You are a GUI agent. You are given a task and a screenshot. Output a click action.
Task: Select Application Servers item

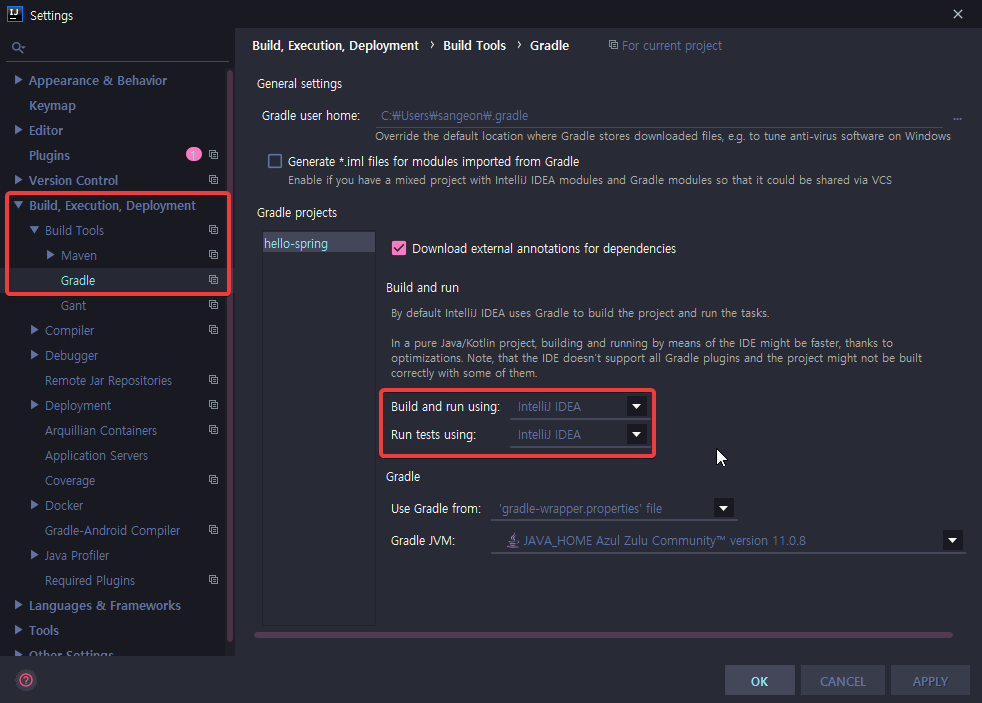pos(96,456)
